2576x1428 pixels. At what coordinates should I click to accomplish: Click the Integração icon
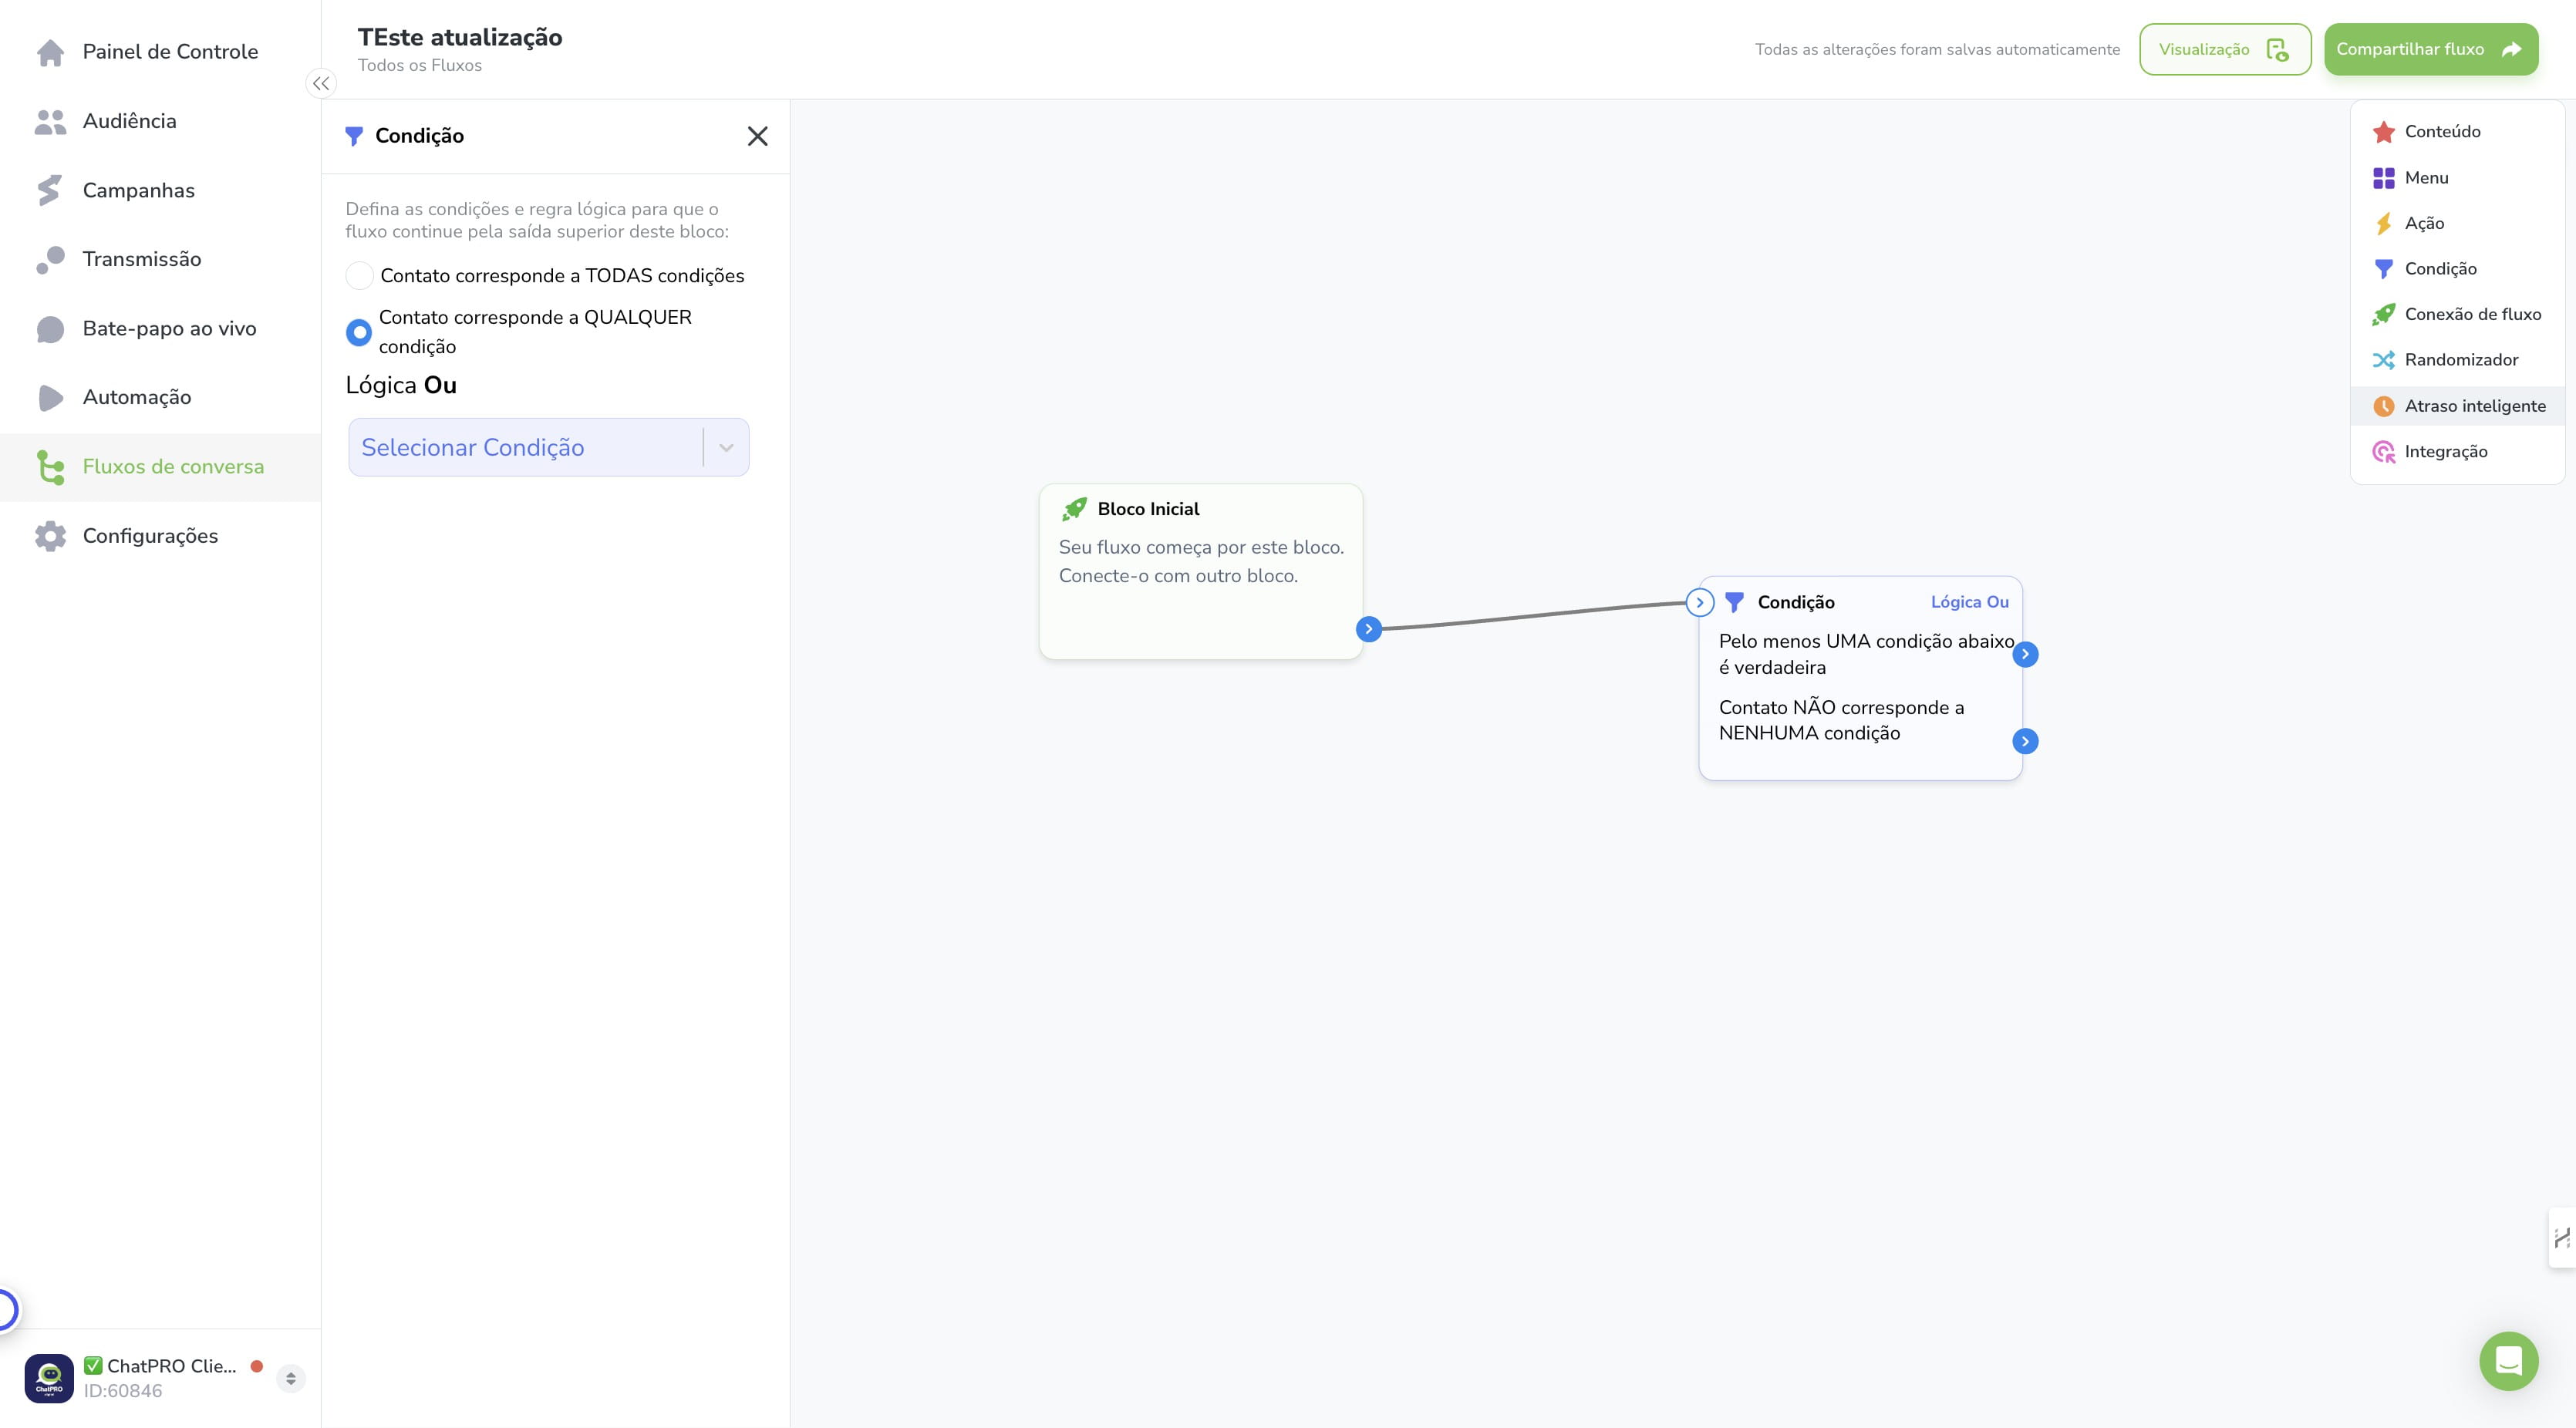click(x=2384, y=452)
